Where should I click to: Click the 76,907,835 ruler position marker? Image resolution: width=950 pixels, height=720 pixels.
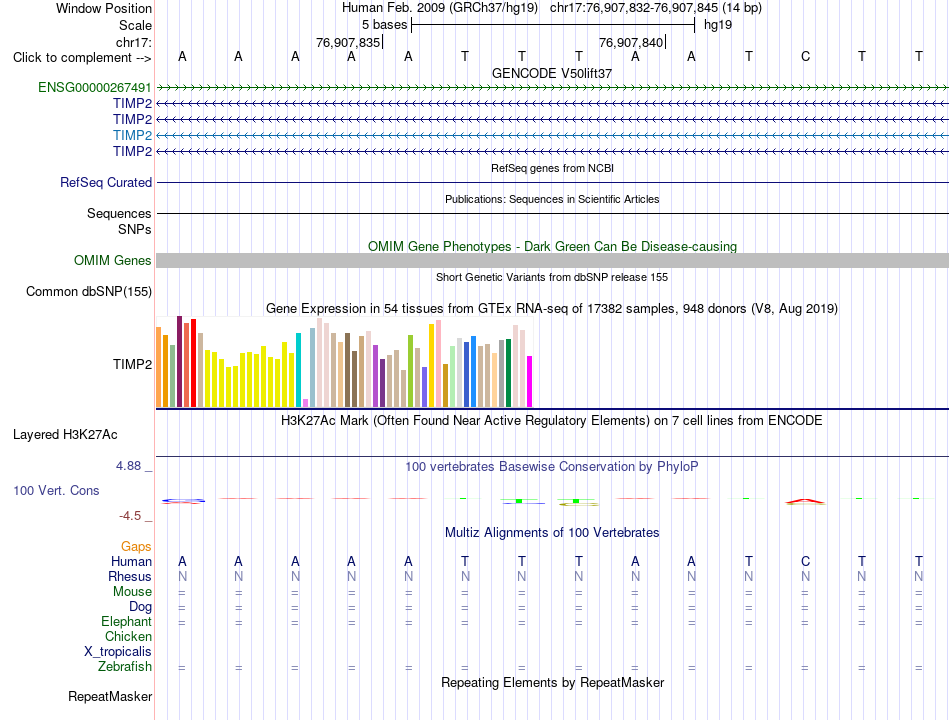click(x=348, y=42)
